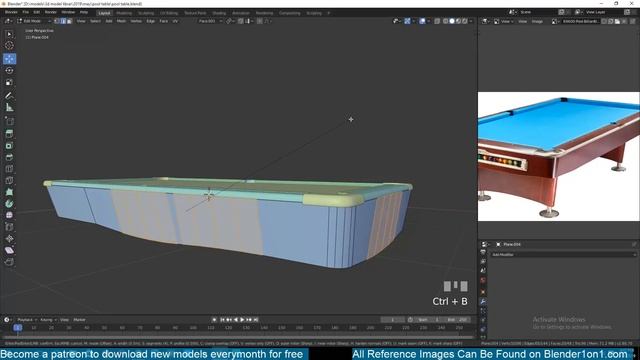This screenshot has height=360, width=640.
Task: Toggle X-ray view mode
Action: pos(437,21)
